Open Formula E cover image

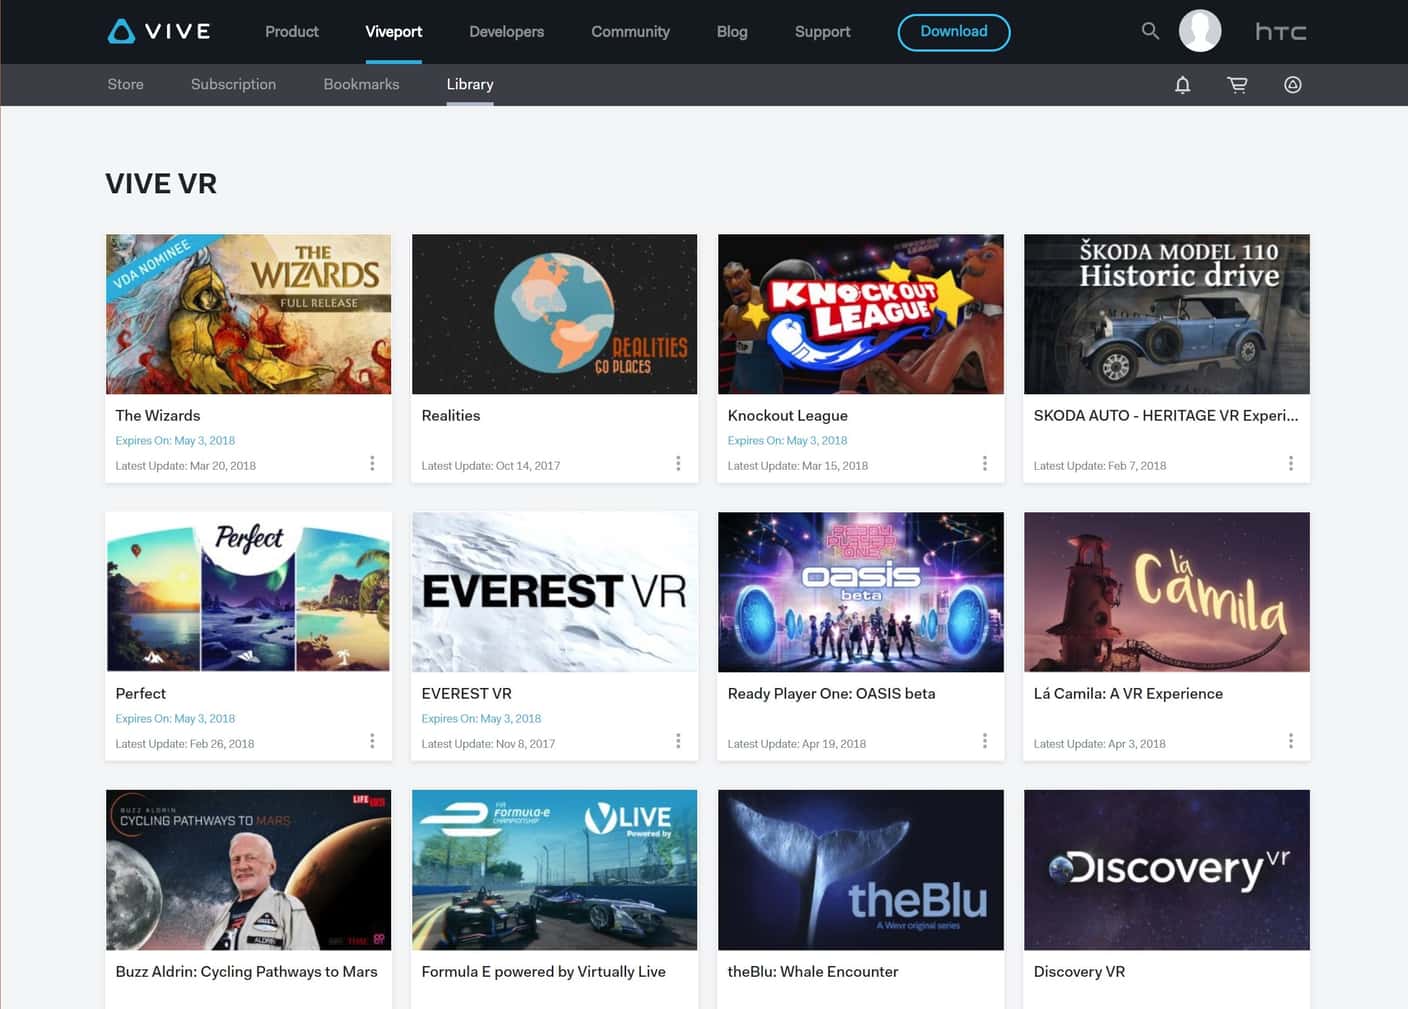tap(555, 870)
